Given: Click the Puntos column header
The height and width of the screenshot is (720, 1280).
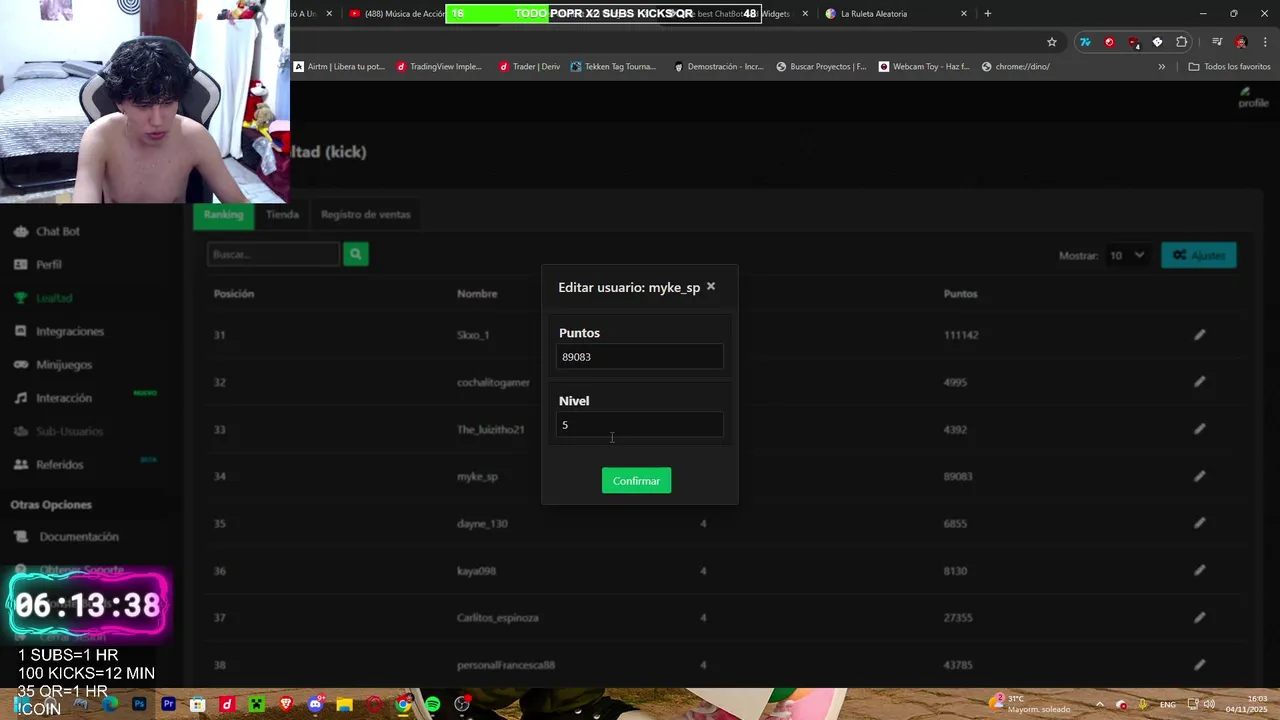Looking at the screenshot, I should point(960,294).
